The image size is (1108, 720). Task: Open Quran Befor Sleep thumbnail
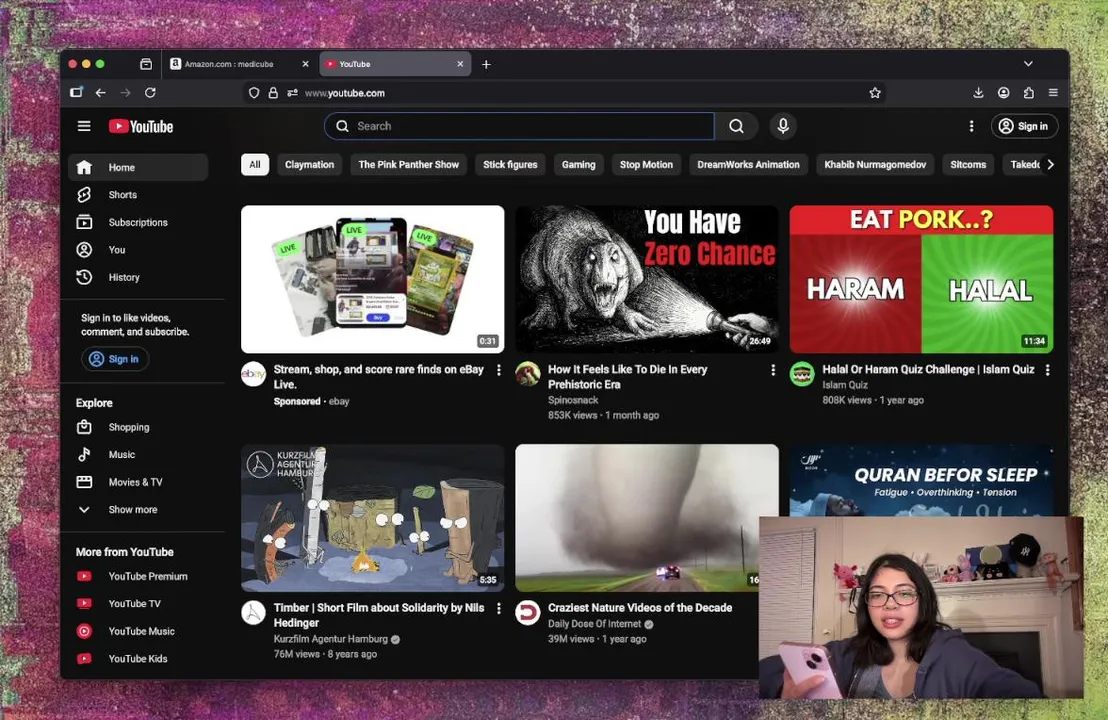[x=921, y=480]
